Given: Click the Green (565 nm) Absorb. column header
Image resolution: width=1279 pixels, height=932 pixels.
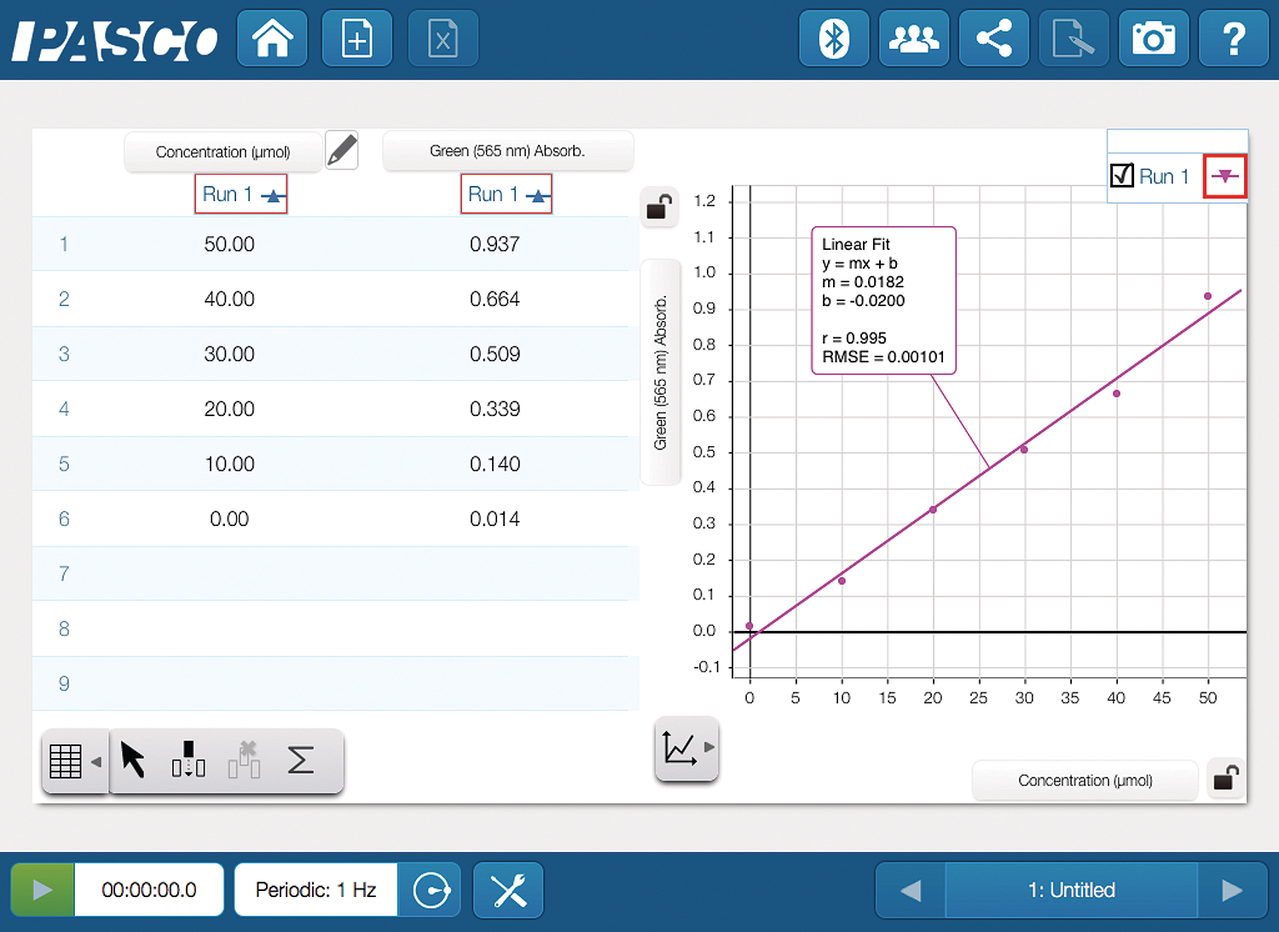Looking at the screenshot, I should pyautogui.click(x=507, y=152).
